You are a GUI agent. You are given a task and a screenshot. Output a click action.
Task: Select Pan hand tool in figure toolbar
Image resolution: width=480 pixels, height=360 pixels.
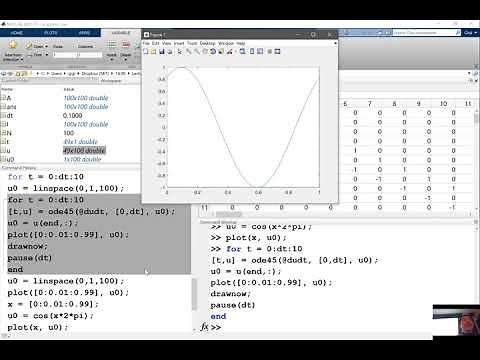205,51
